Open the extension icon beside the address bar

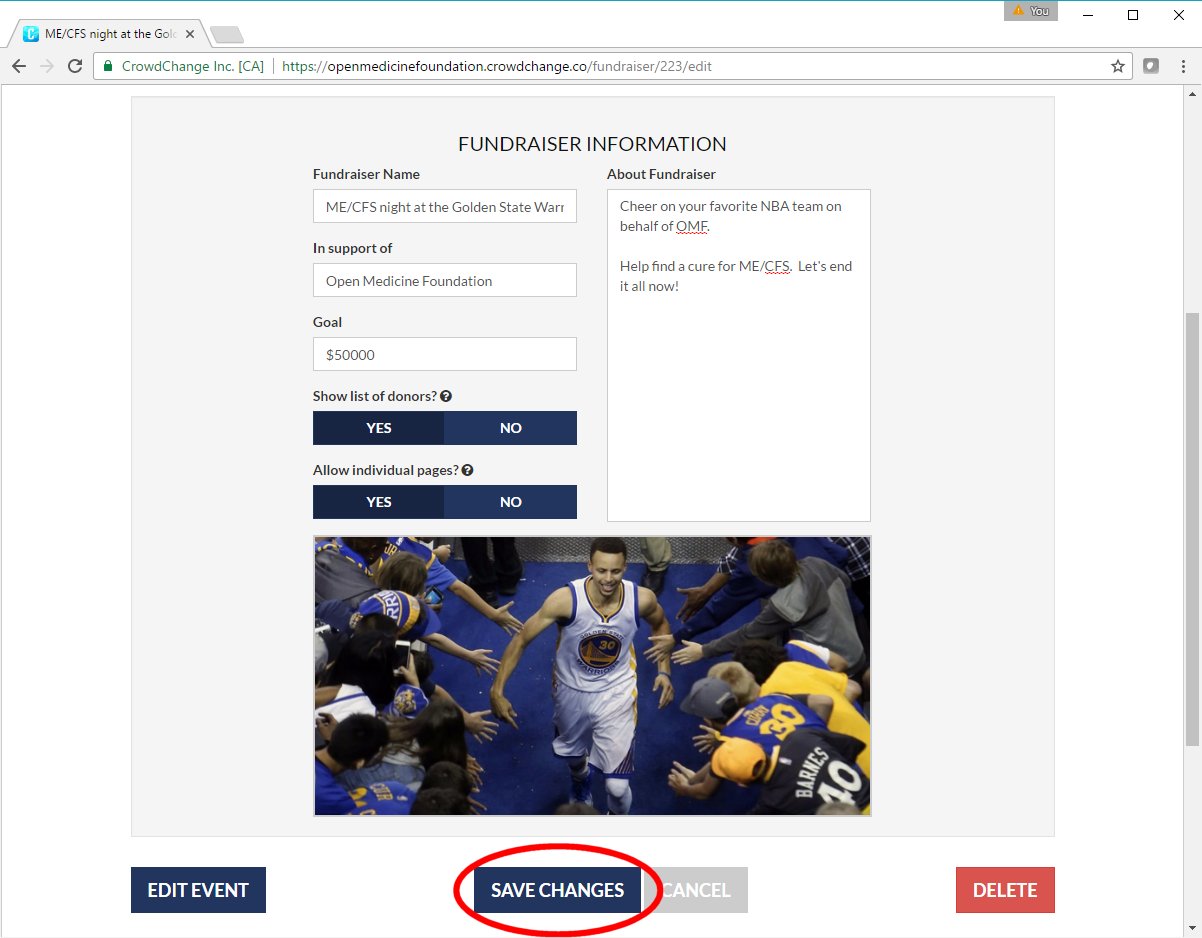(x=1151, y=66)
